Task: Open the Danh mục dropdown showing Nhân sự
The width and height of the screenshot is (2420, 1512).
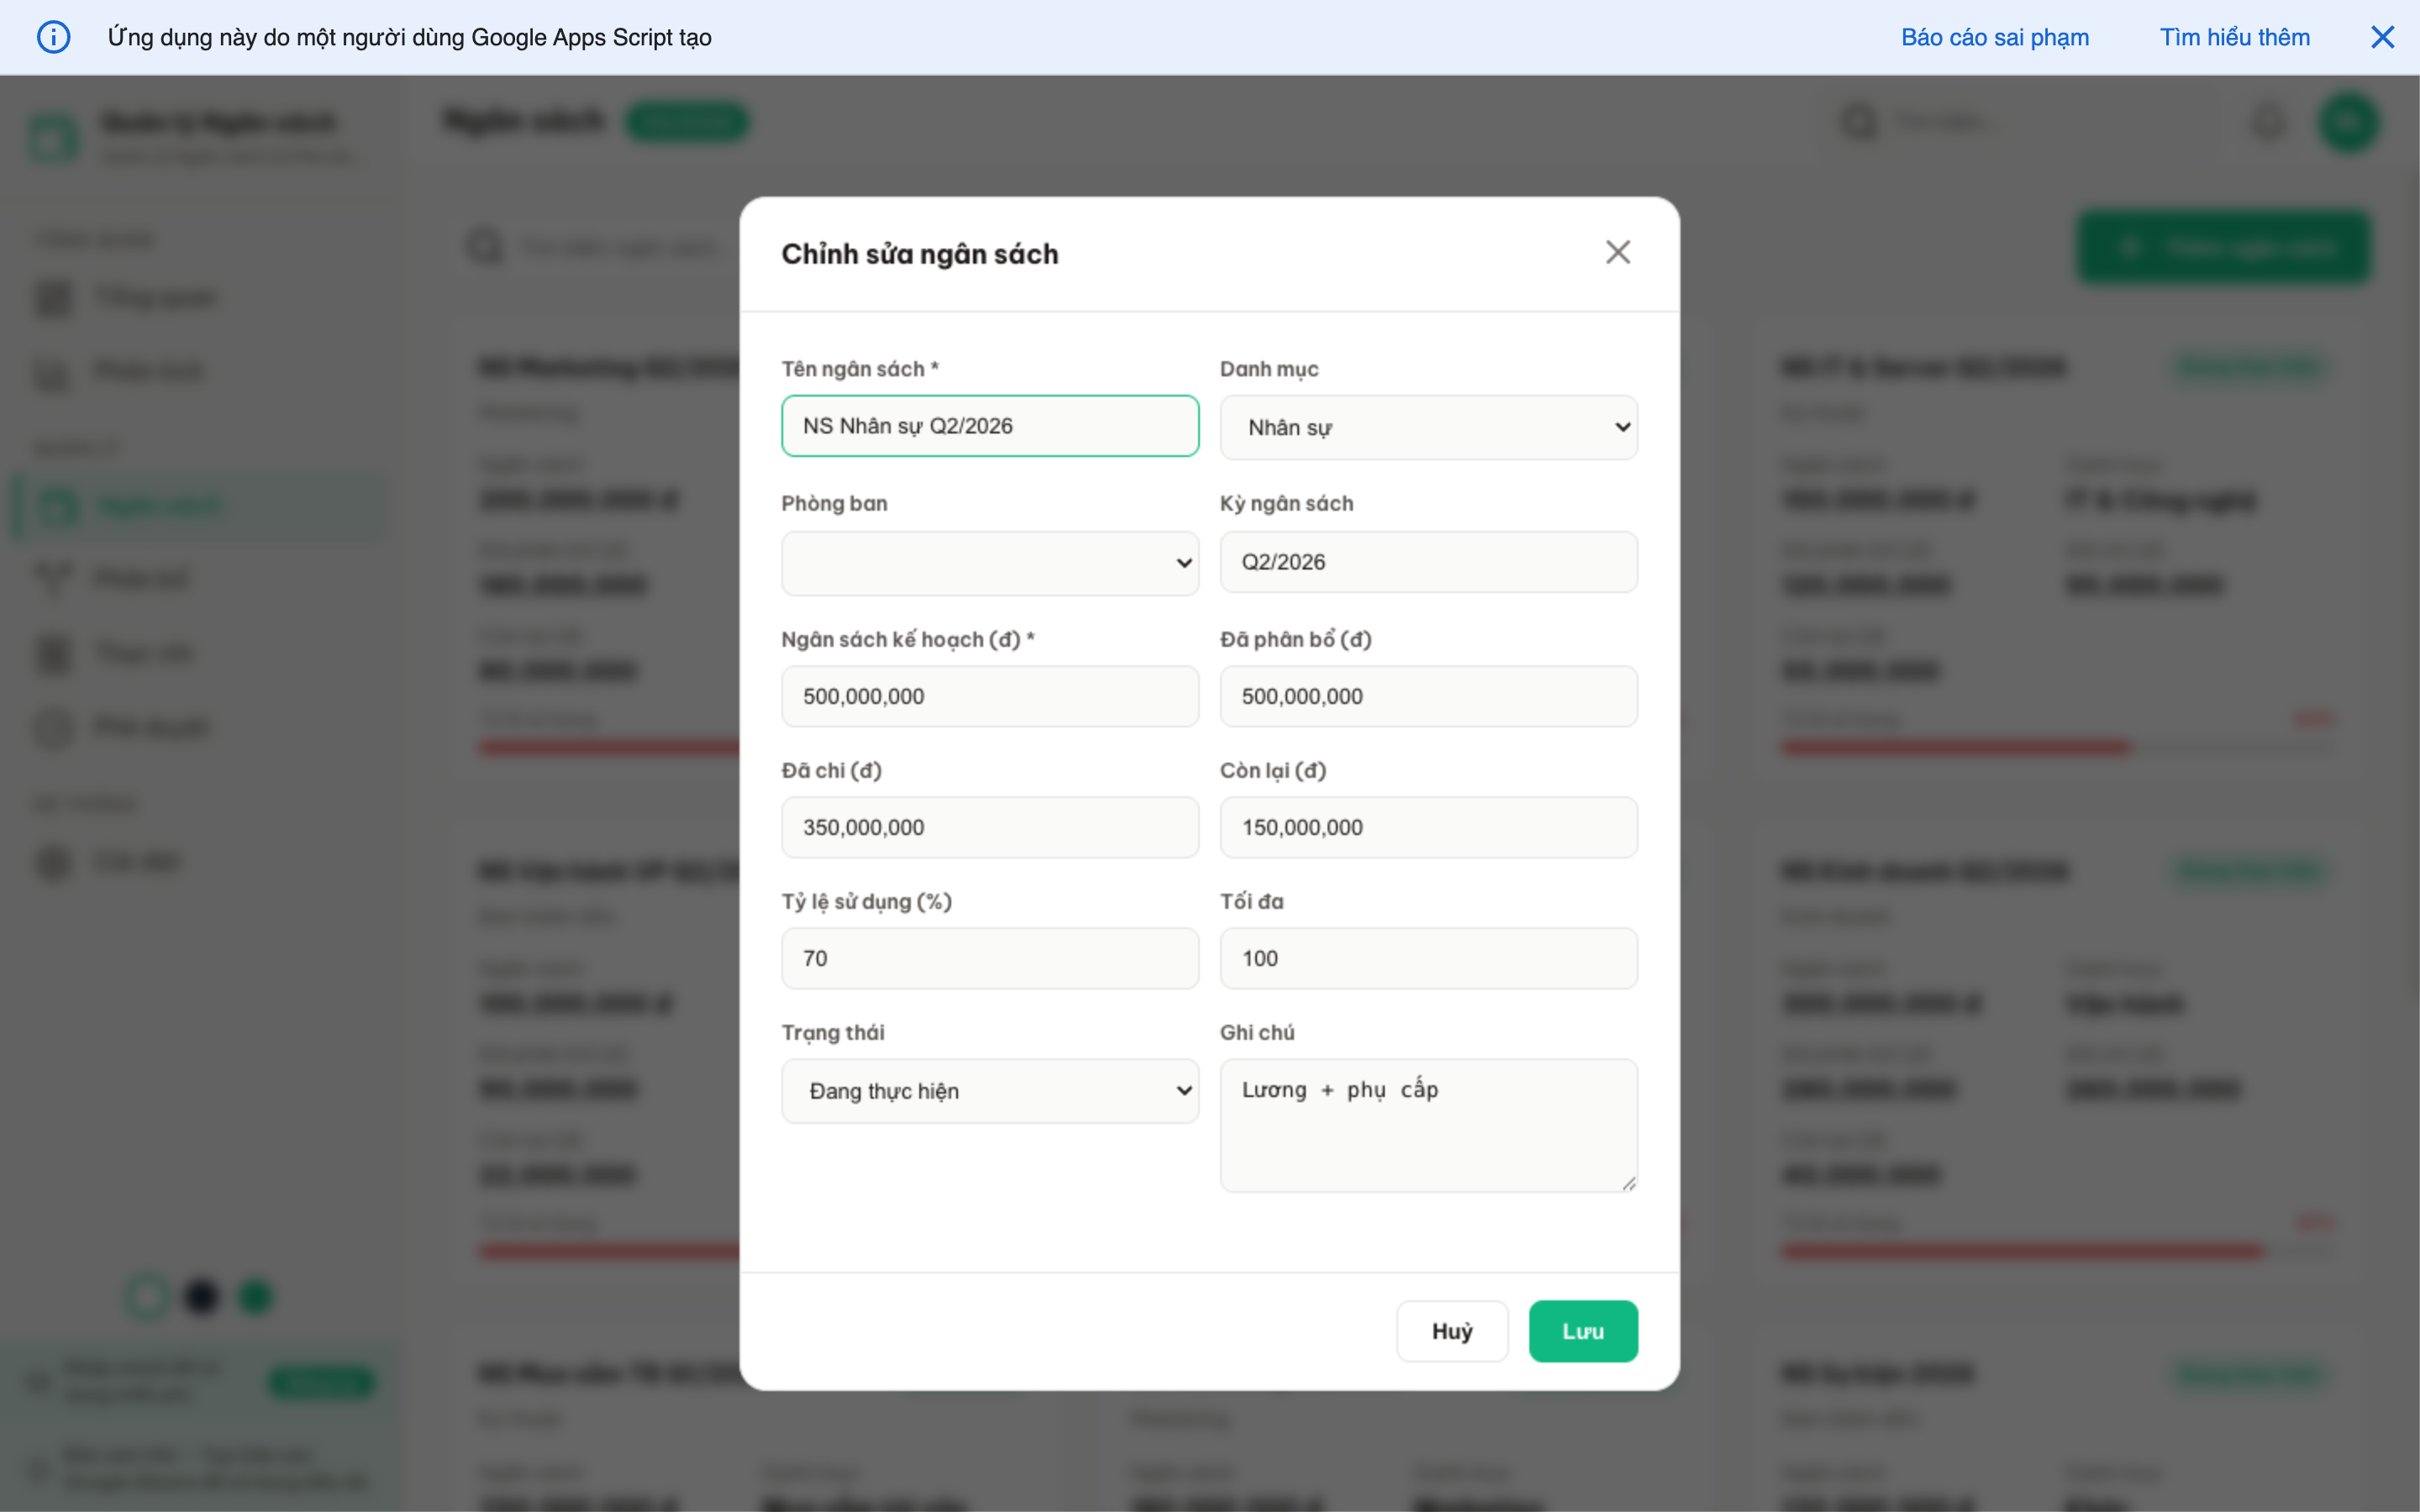Action: coord(1427,426)
